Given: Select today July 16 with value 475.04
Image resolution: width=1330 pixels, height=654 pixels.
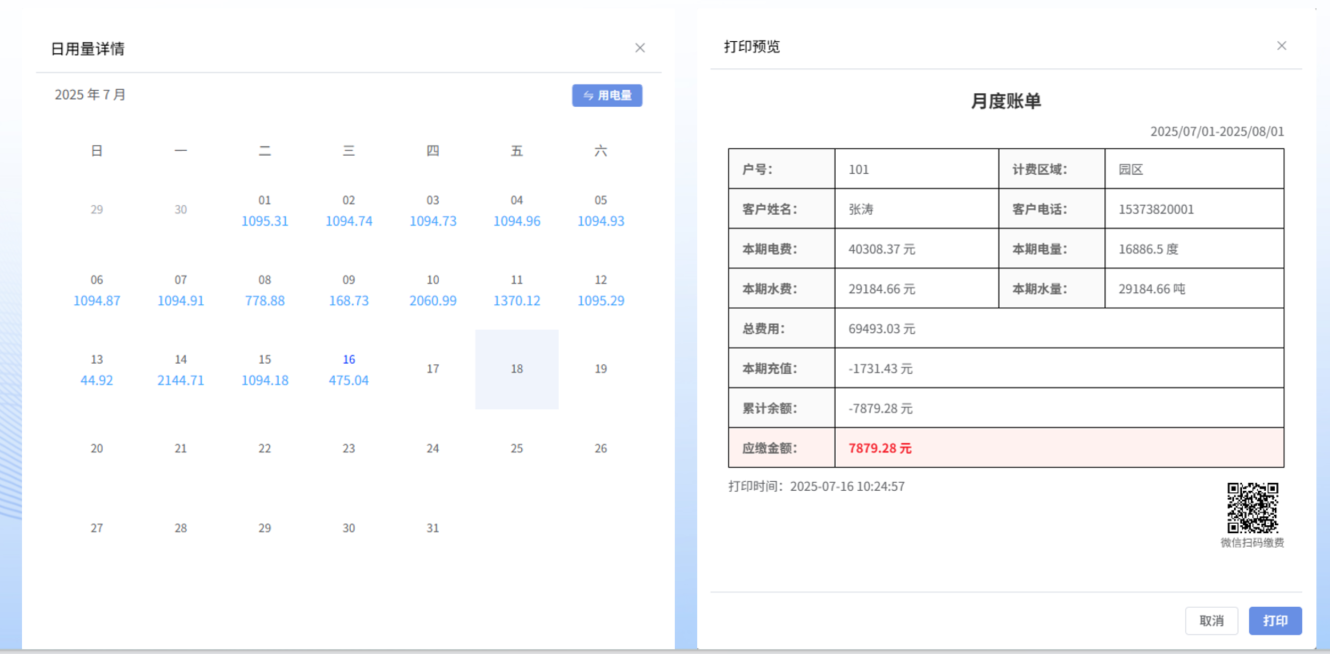Looking at the screenshot, I should [x=349, y=369].
